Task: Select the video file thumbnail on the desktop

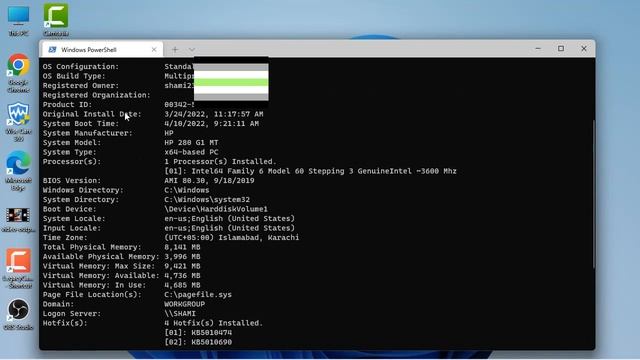Action: click(x=18, y=220)
